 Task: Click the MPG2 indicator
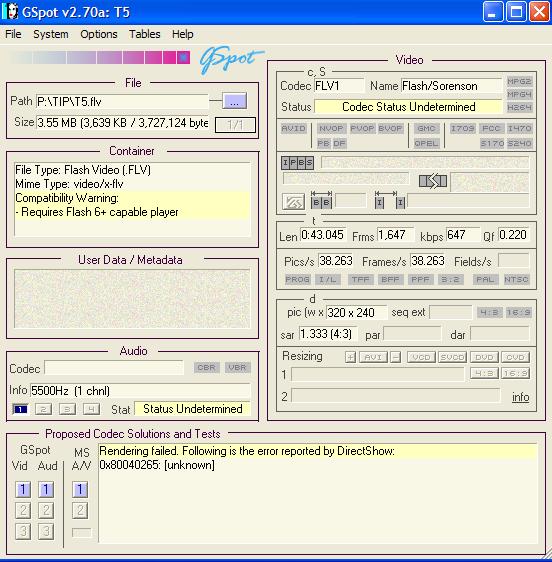point(519,81)
